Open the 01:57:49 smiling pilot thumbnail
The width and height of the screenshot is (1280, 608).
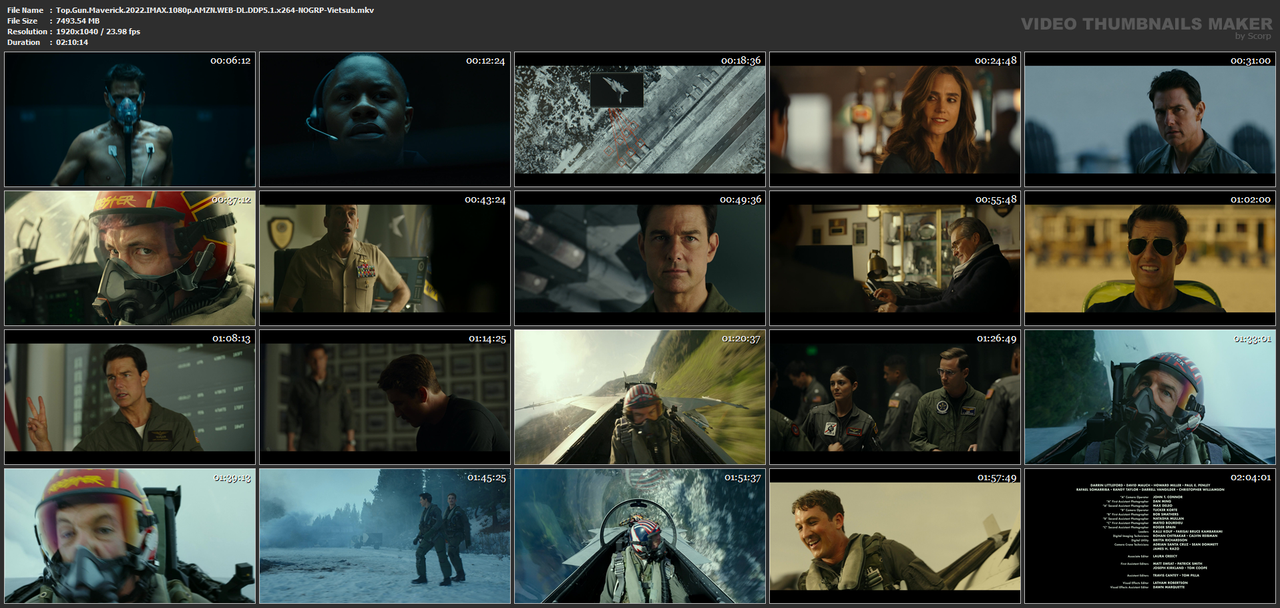895,537
